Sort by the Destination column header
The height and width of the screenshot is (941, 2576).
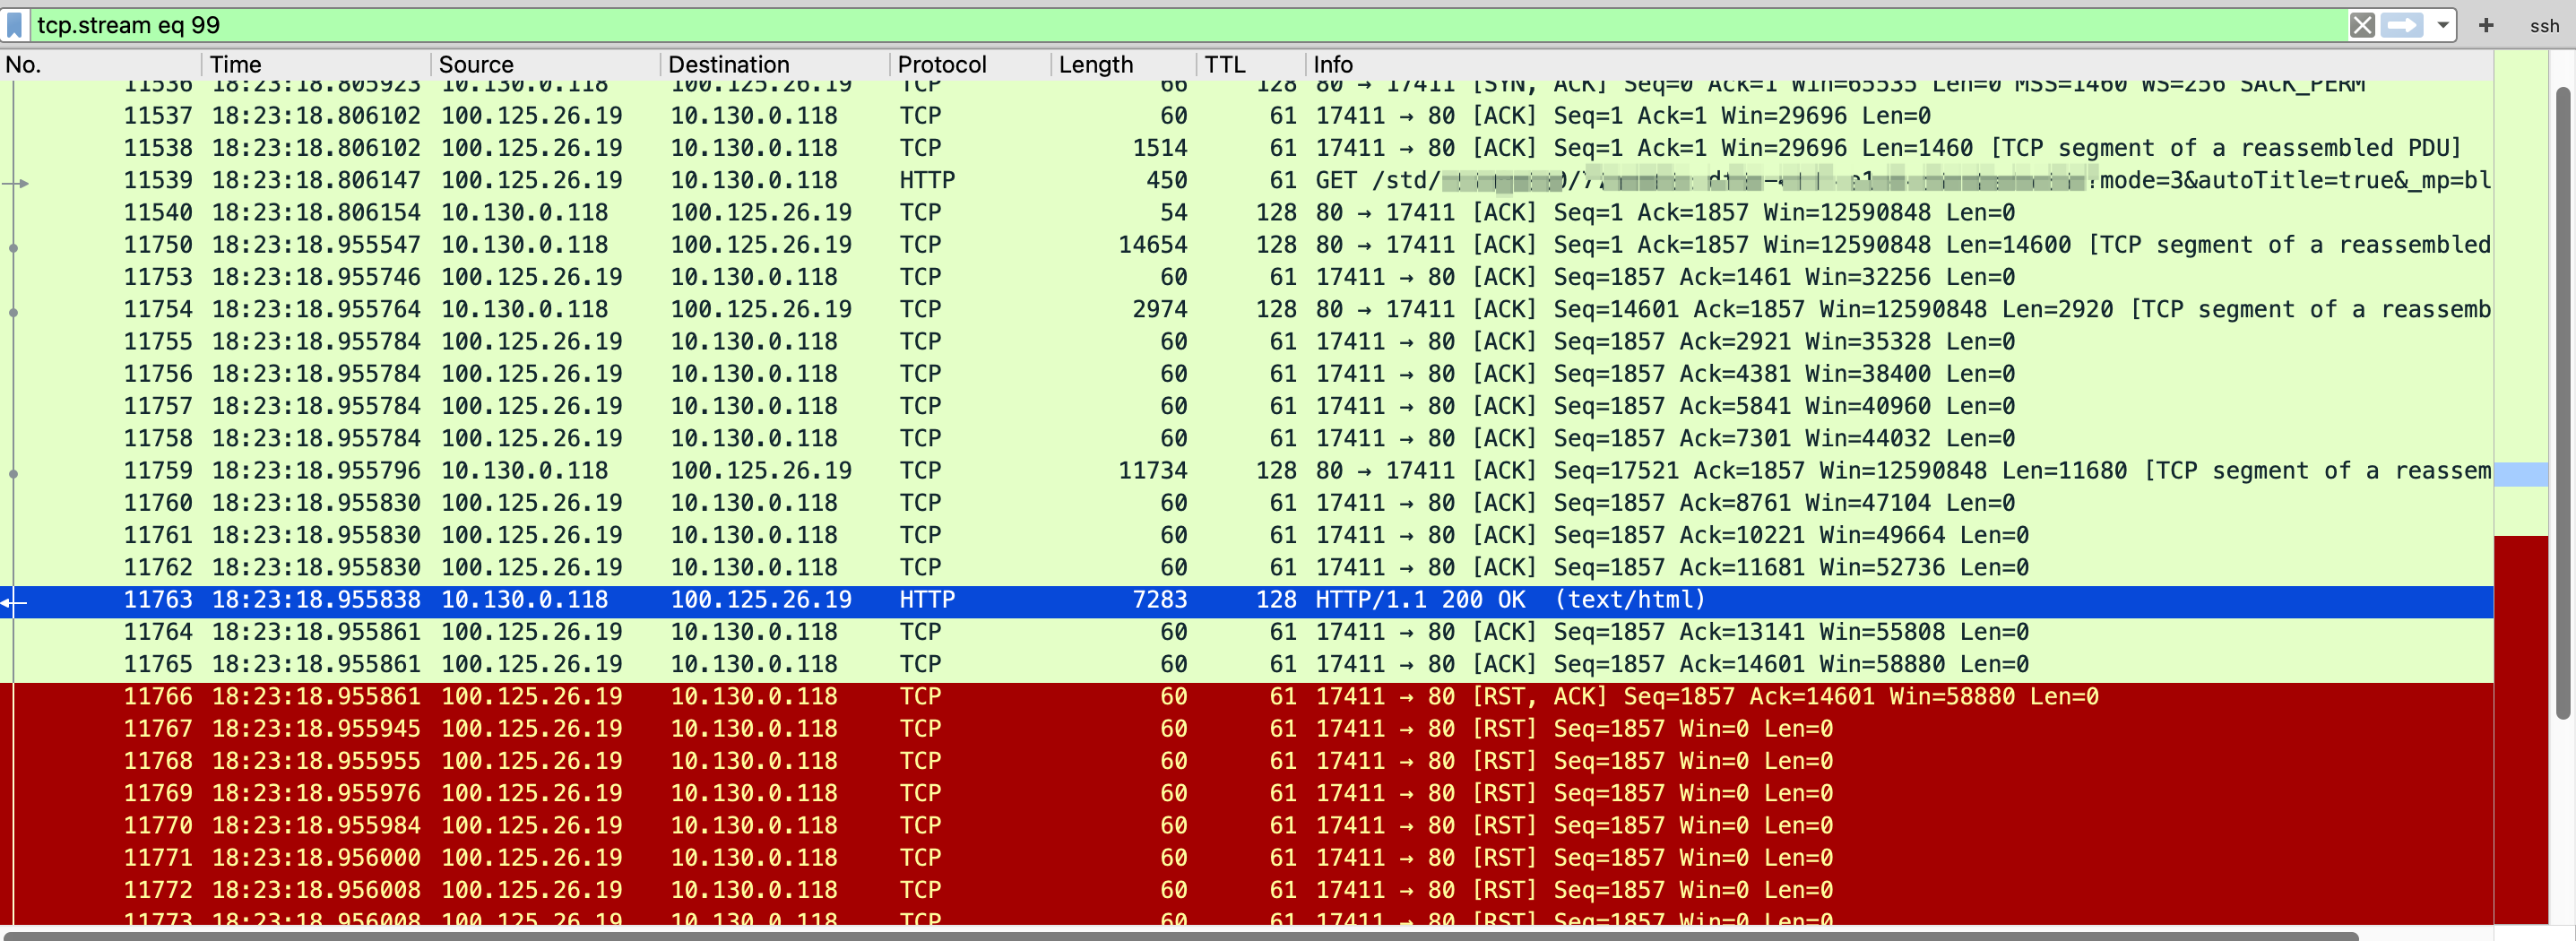point(728,65)
